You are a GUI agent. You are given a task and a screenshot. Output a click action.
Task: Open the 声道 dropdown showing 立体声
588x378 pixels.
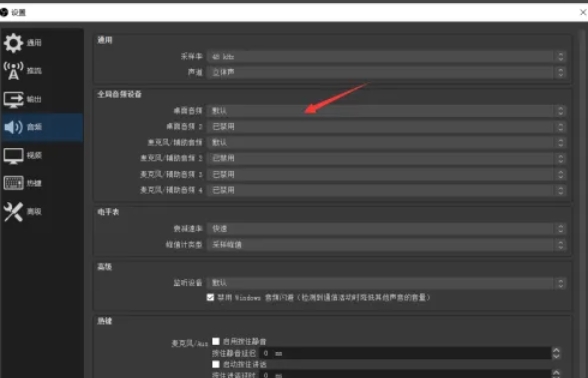pos(386,72)
